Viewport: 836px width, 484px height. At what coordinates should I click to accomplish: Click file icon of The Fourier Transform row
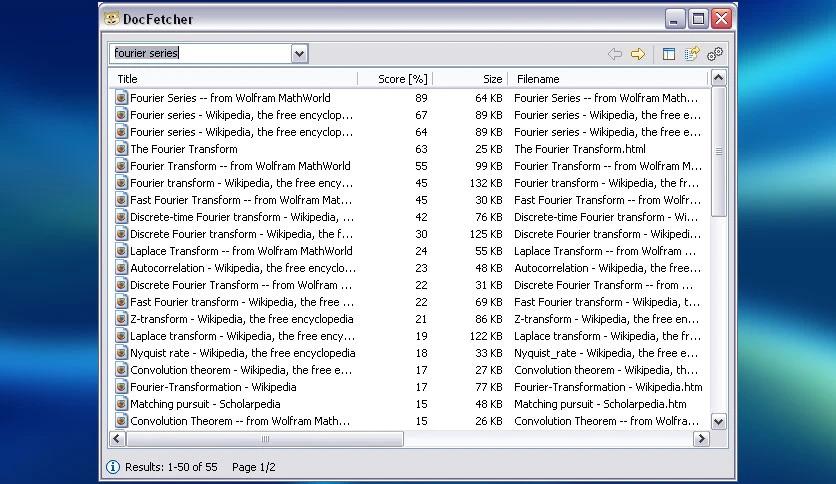point(122,149)
